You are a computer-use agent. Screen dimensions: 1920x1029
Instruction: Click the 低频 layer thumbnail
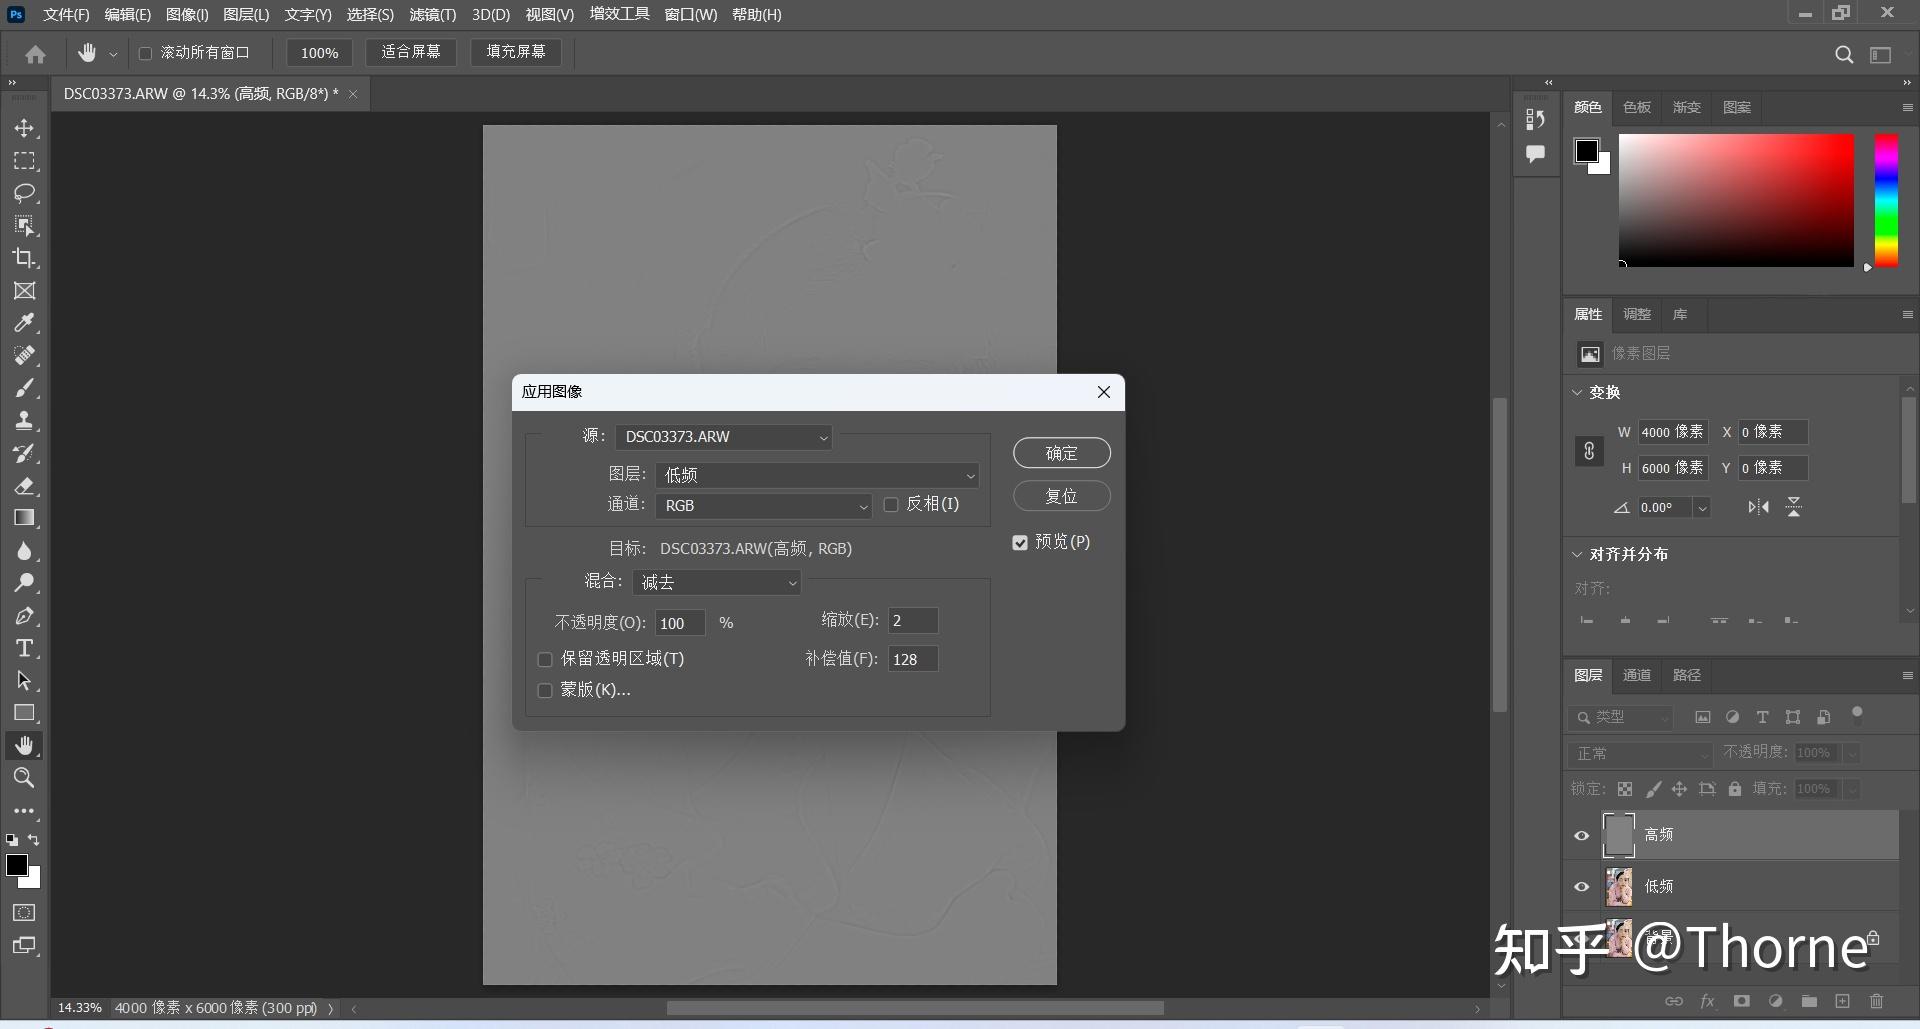[x=1618, y=887]
